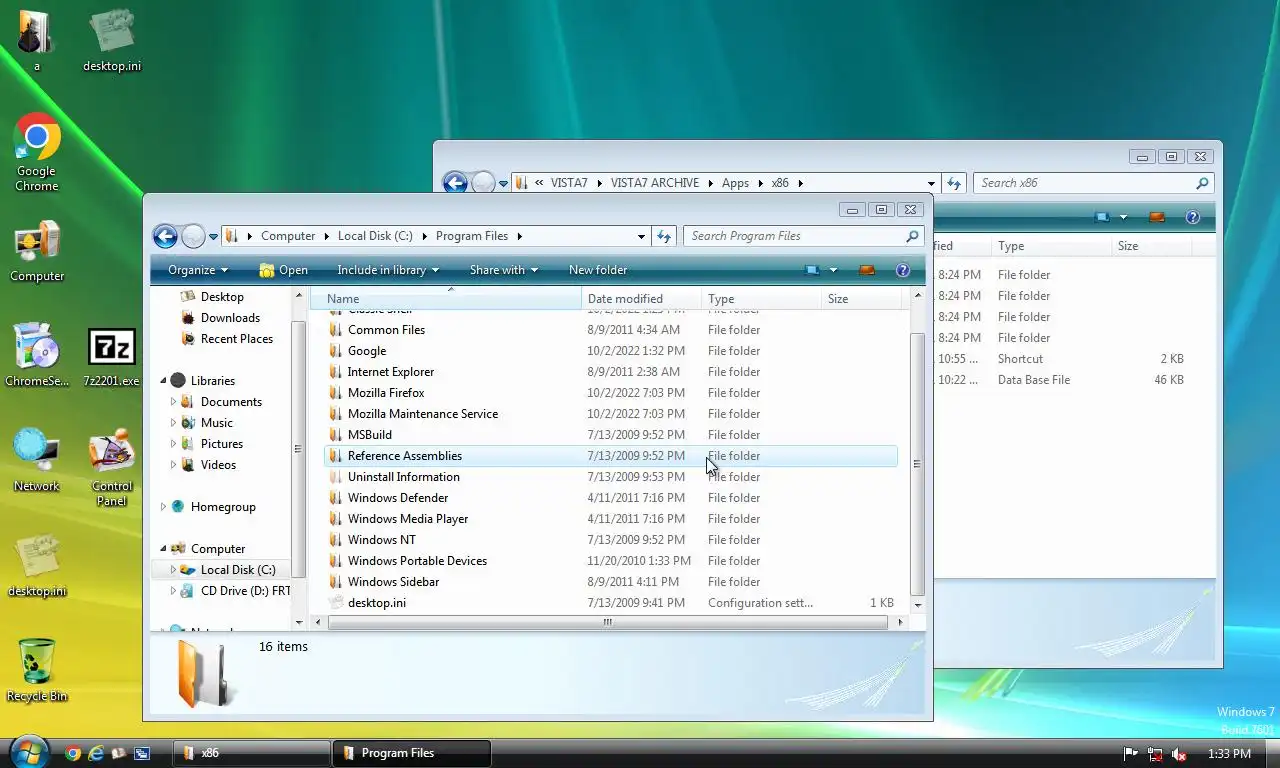The image size is (1280, 768).
Task: Click the volume muted tray icon
Action: pos(1179,754)
